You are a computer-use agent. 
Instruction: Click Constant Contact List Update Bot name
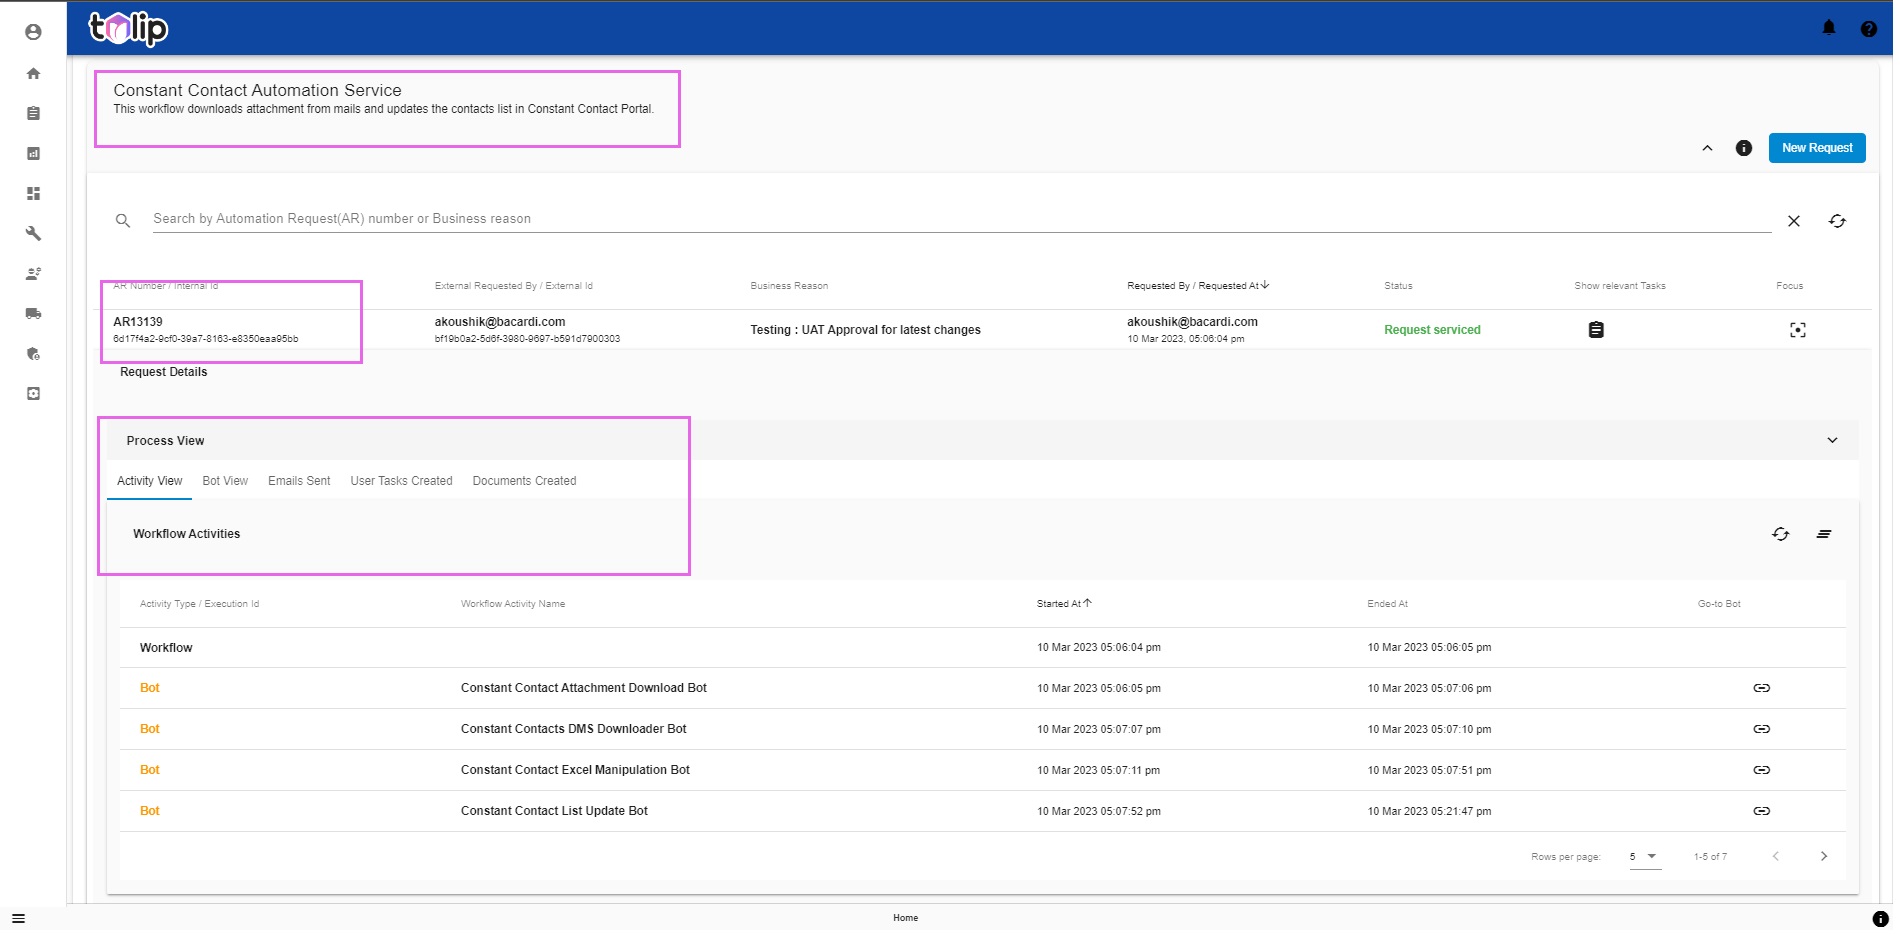point(554,811)
